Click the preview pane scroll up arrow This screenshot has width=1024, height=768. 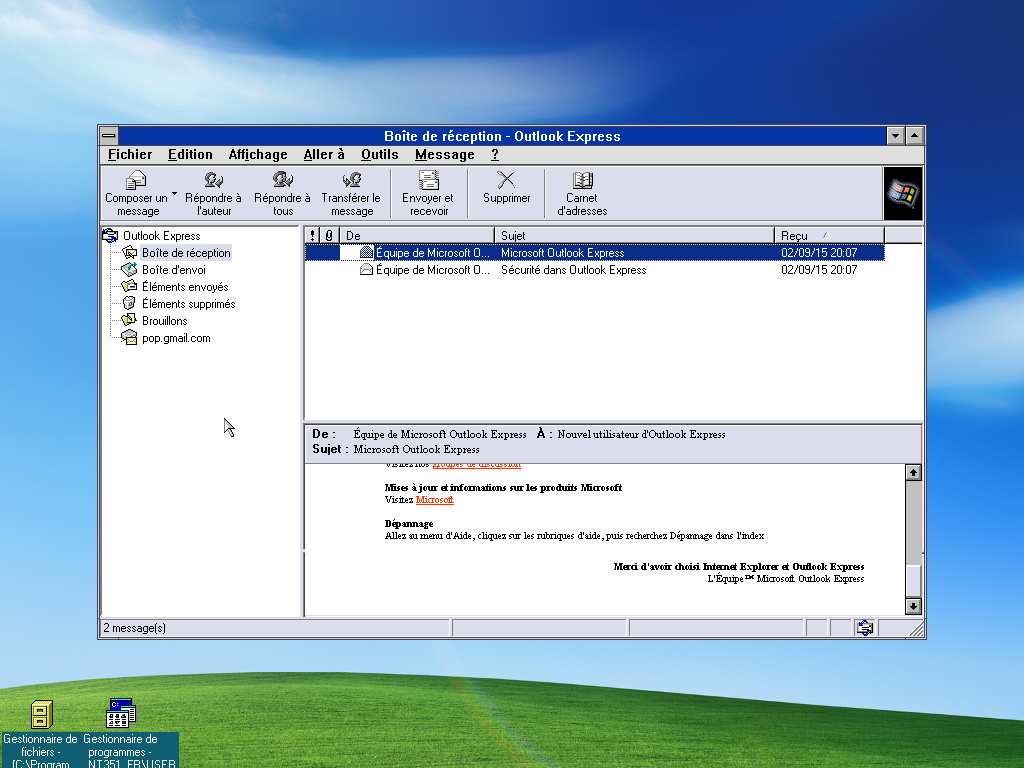tap(912, 472)
